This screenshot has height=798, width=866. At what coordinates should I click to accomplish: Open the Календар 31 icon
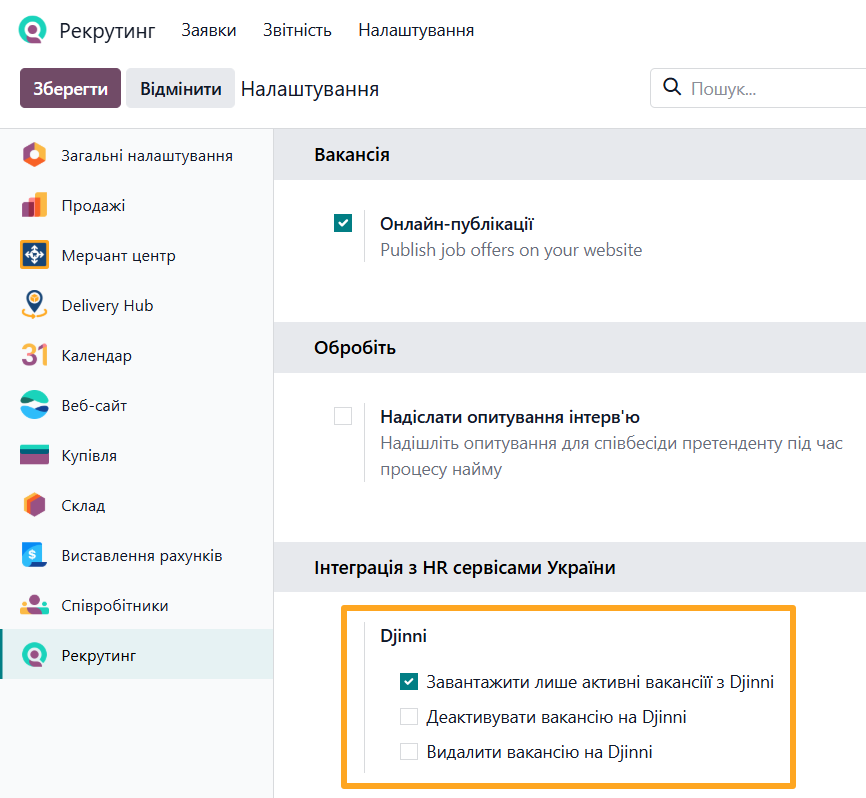[x=34, y=355]
